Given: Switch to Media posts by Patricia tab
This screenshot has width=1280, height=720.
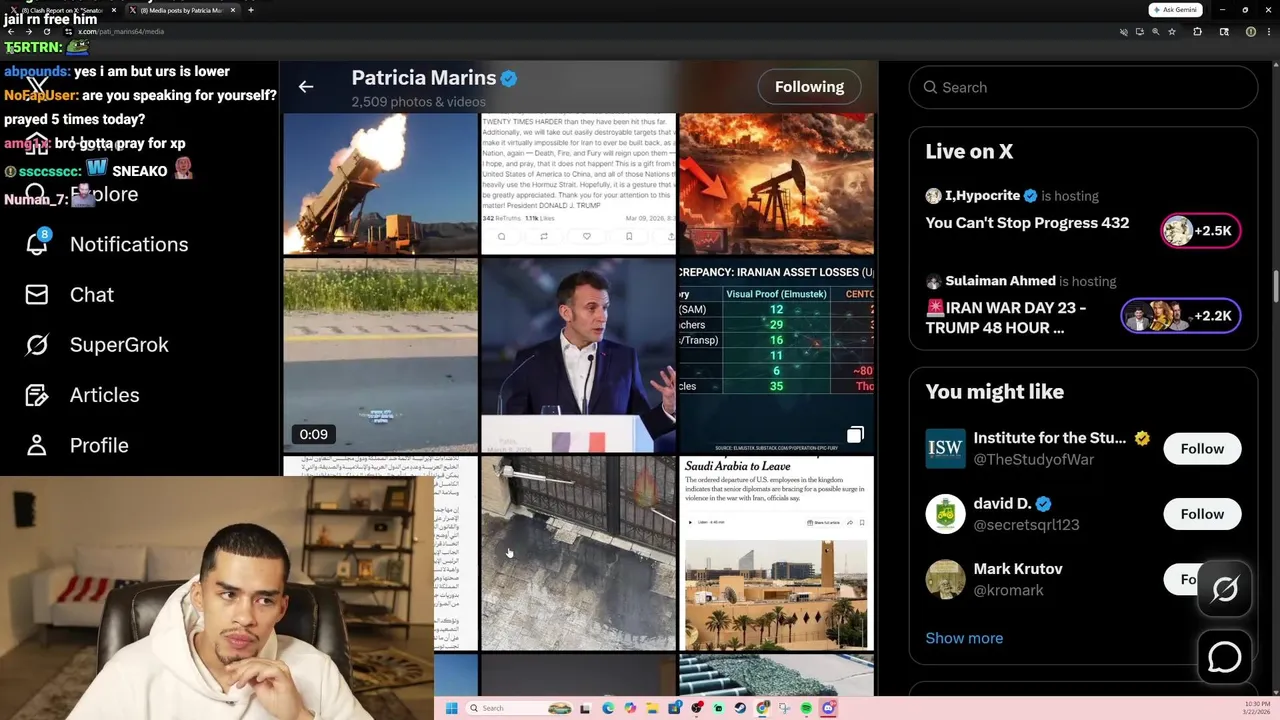Looking at the screenshot, I should click(x=183, y=10).
